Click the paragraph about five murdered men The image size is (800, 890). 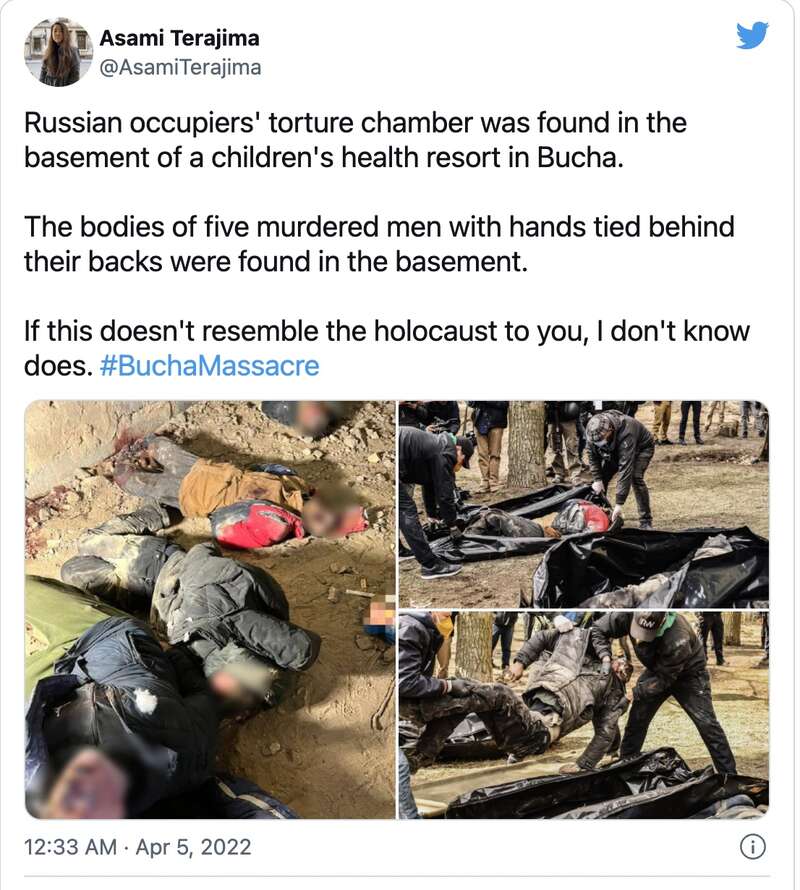pos(379,244)
